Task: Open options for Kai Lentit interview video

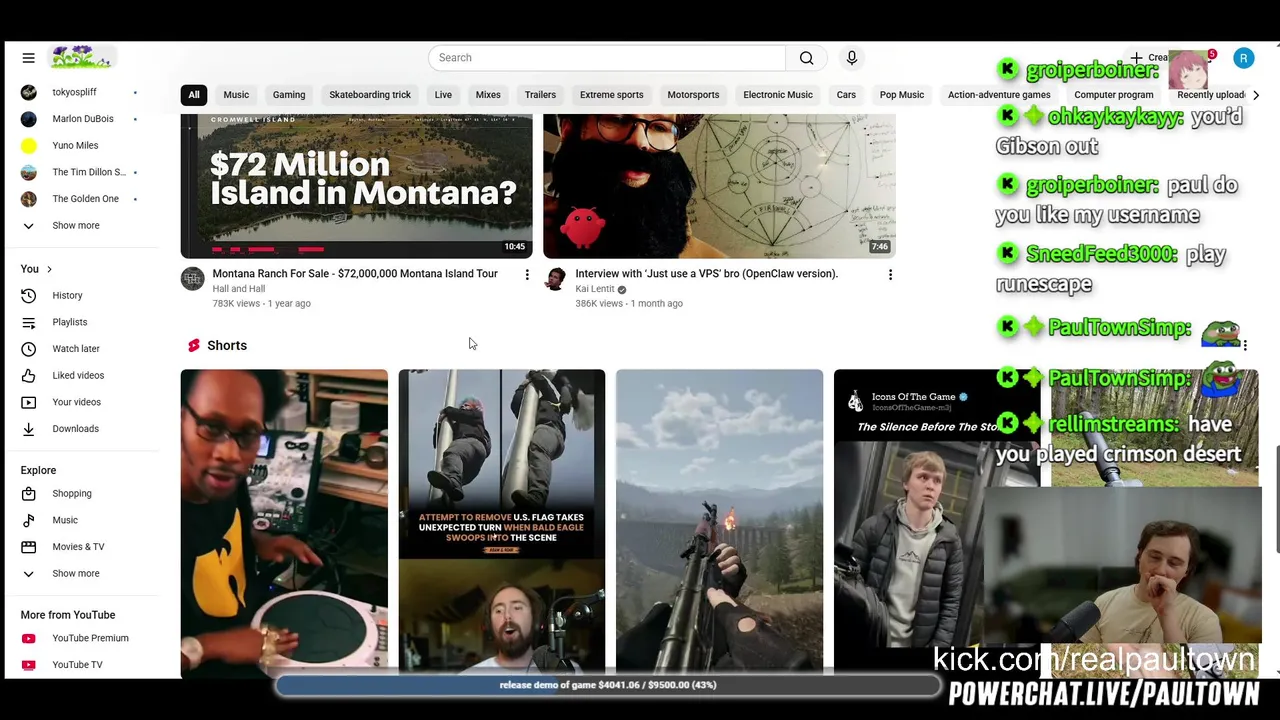Action: [x=890, y=274]
